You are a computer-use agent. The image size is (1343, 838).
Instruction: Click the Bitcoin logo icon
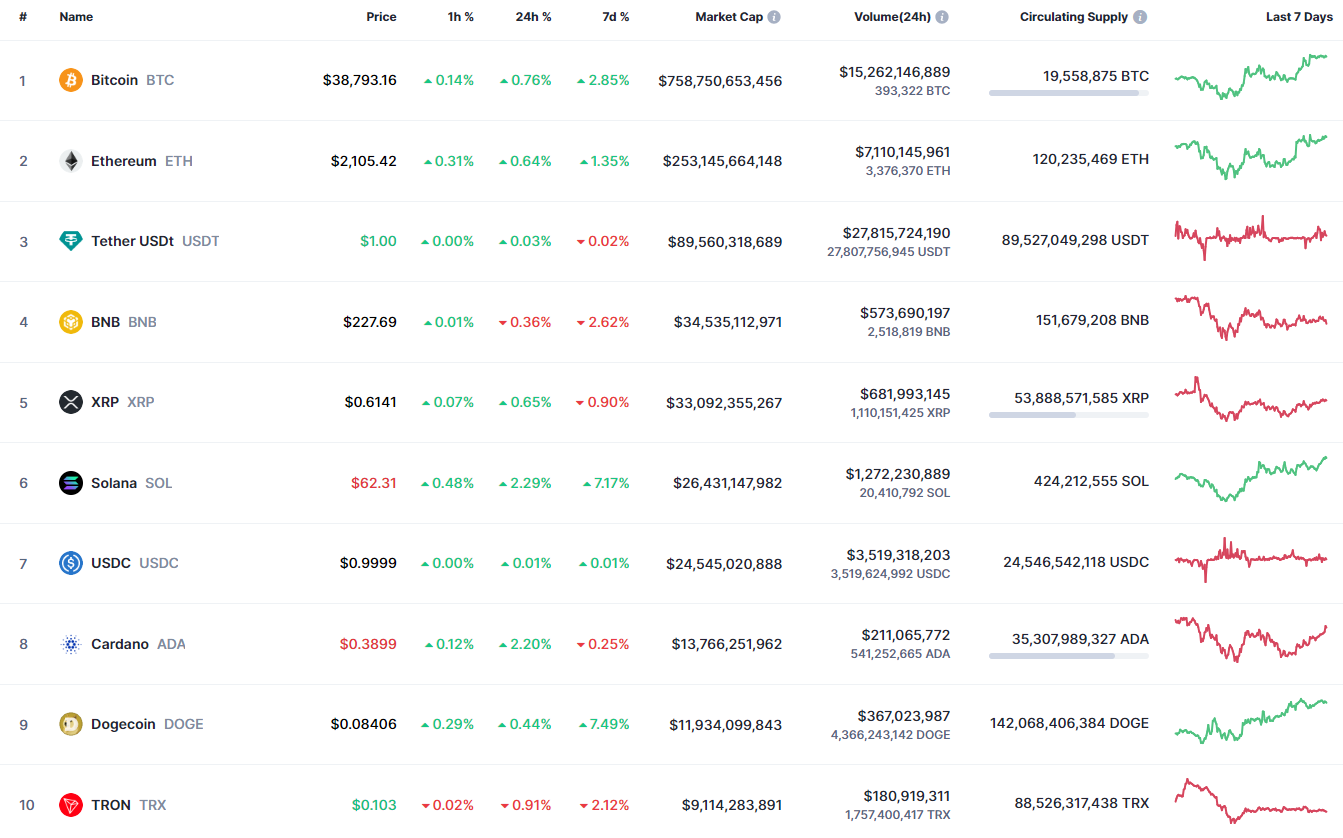(71, 80)
